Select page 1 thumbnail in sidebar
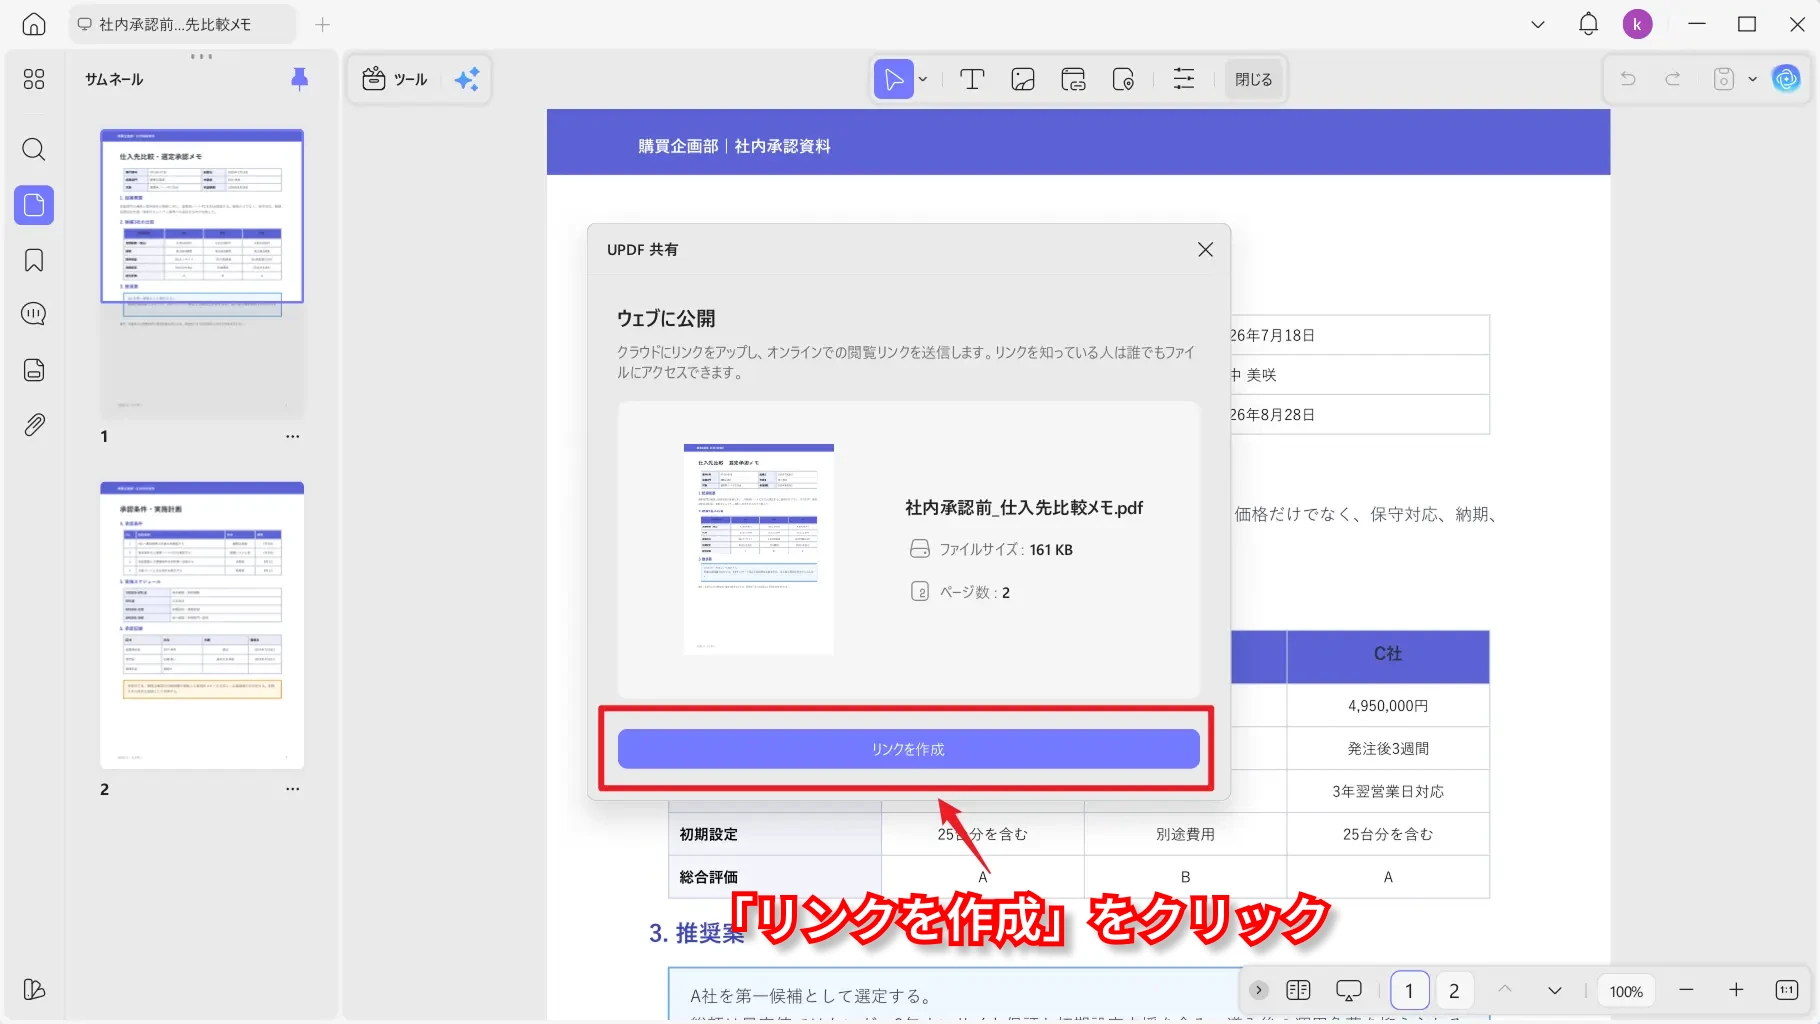1820x1024 pixels. tap(202, 274)
